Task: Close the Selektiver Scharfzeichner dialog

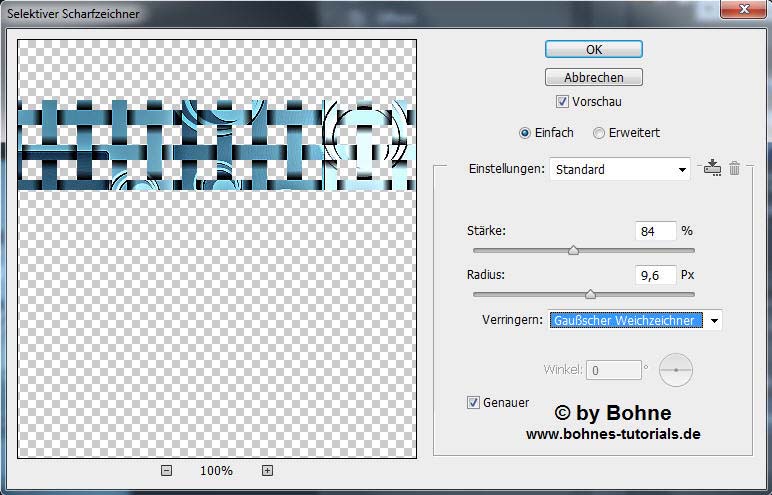Action: (x=744, y=14)
